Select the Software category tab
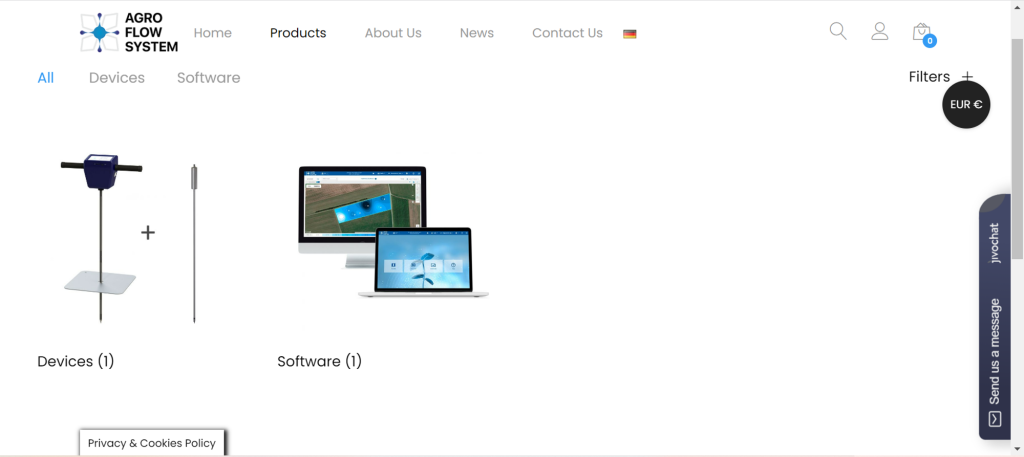1024x457 pixels. click(x=208, y=78)
